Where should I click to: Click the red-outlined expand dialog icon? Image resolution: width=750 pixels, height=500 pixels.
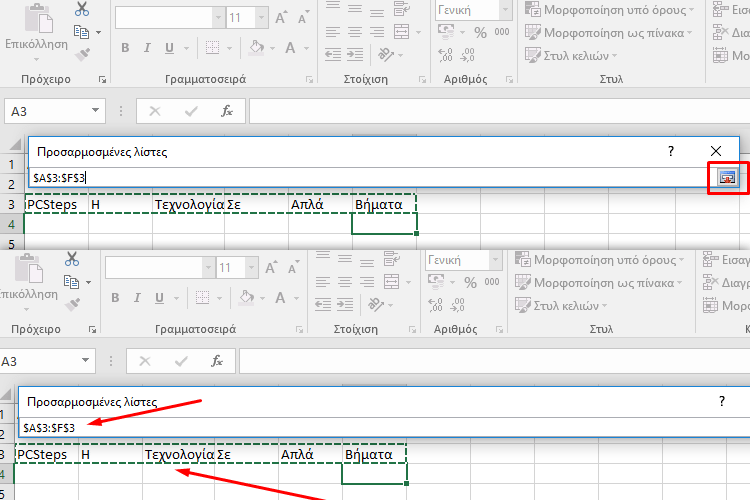coord(727,177)
